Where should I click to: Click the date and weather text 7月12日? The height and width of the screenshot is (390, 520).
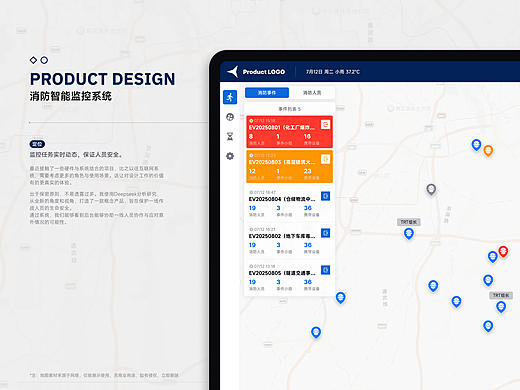coord(333,72)
